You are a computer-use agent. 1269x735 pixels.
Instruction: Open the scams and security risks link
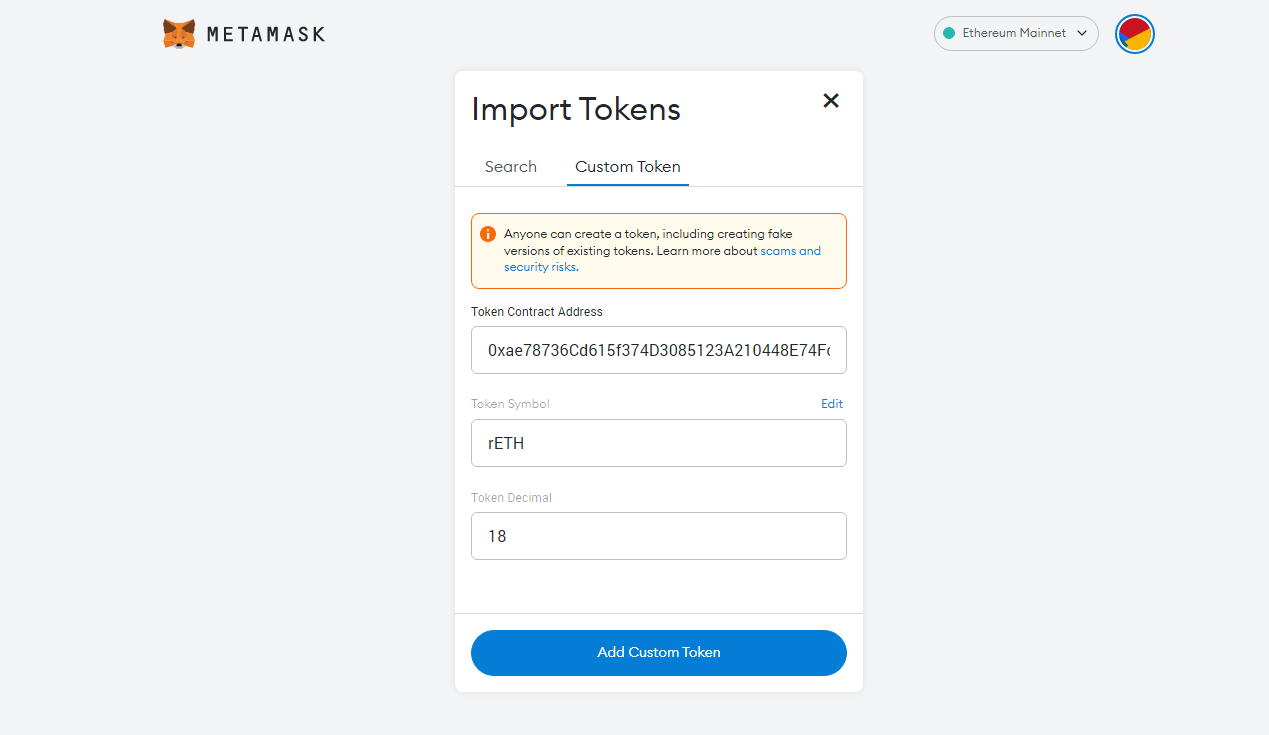point(790,251)
